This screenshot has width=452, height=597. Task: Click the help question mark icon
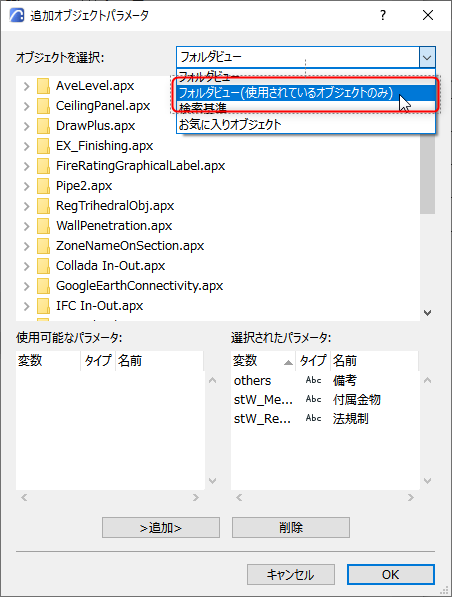[x=383, y=15]
